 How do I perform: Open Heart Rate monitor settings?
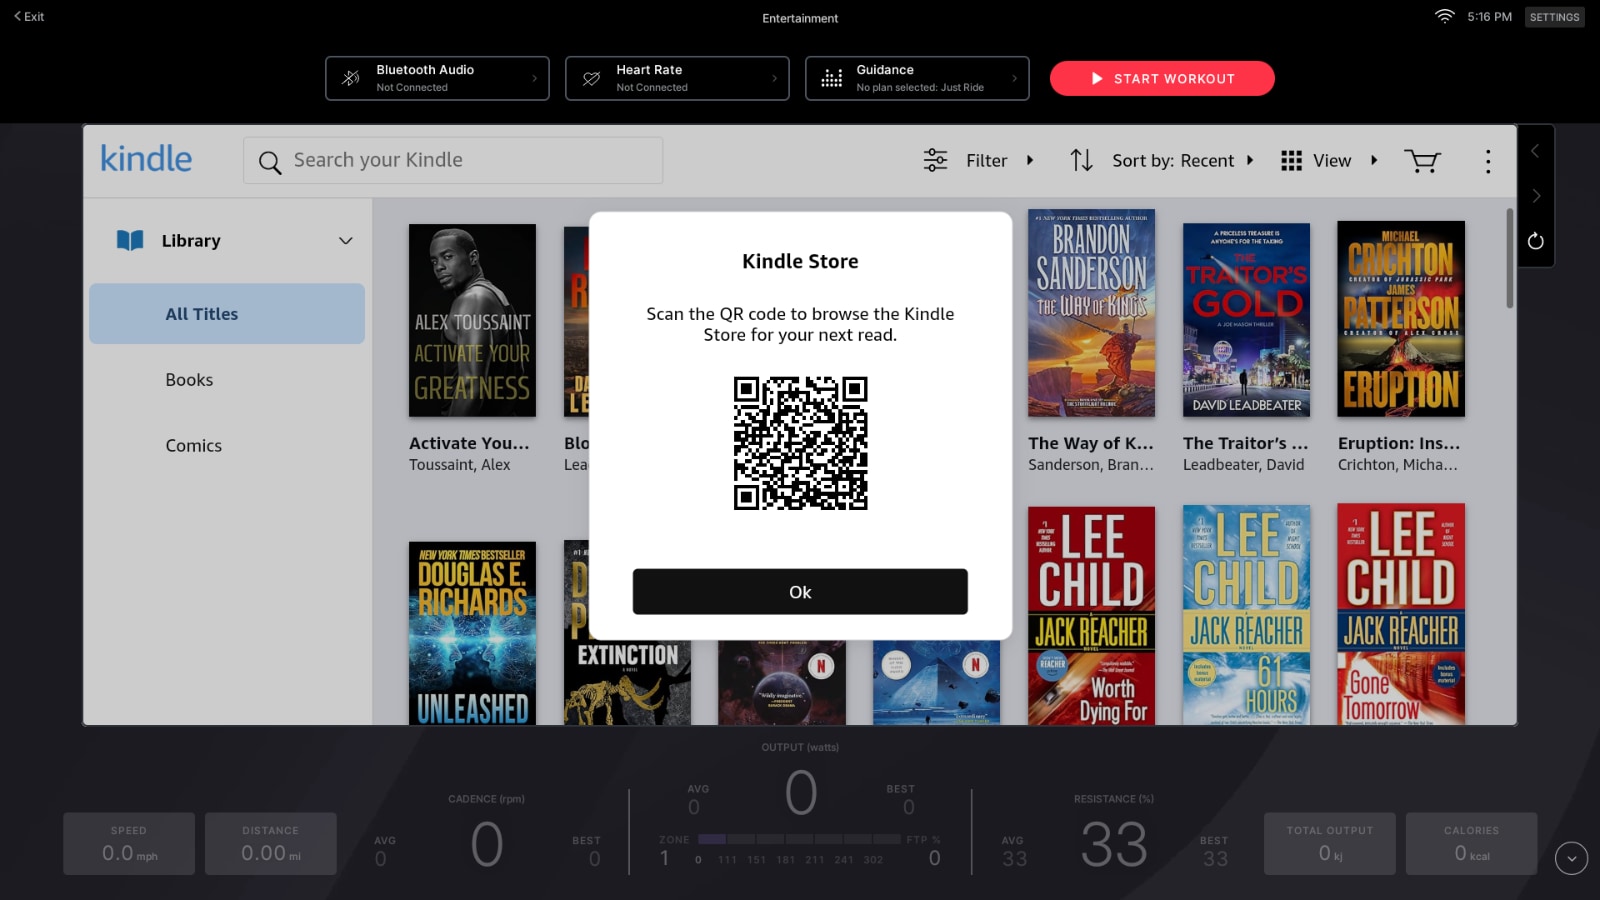(677, 78)
